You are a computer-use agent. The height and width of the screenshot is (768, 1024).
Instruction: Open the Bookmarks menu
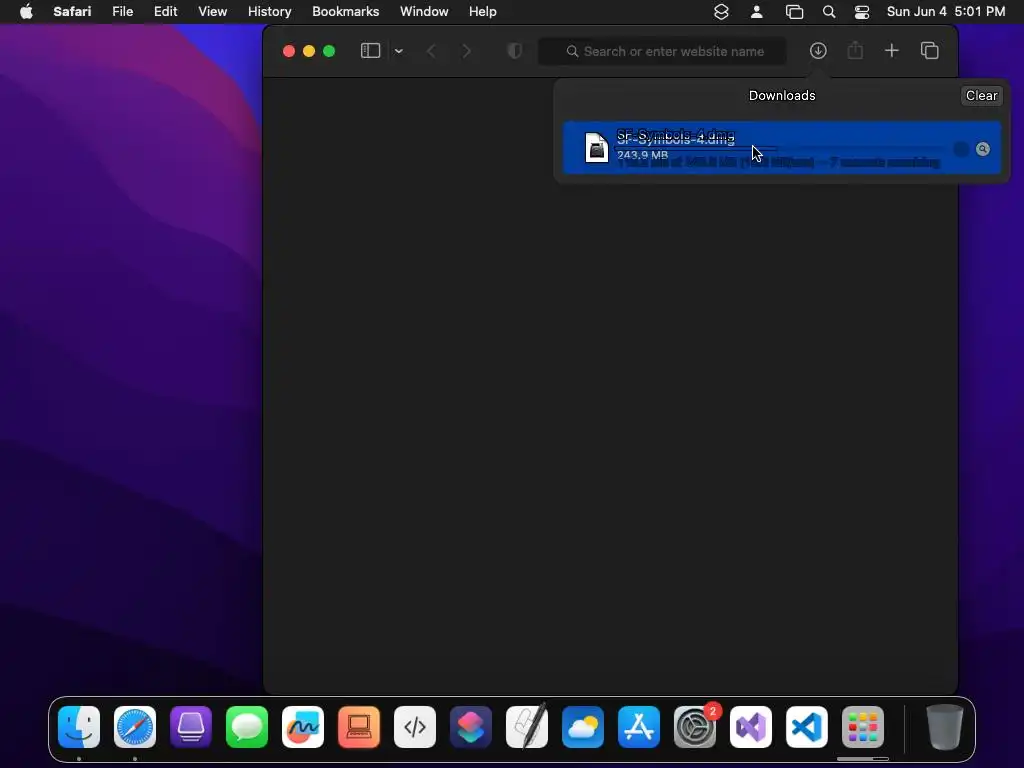click(345, 12)
